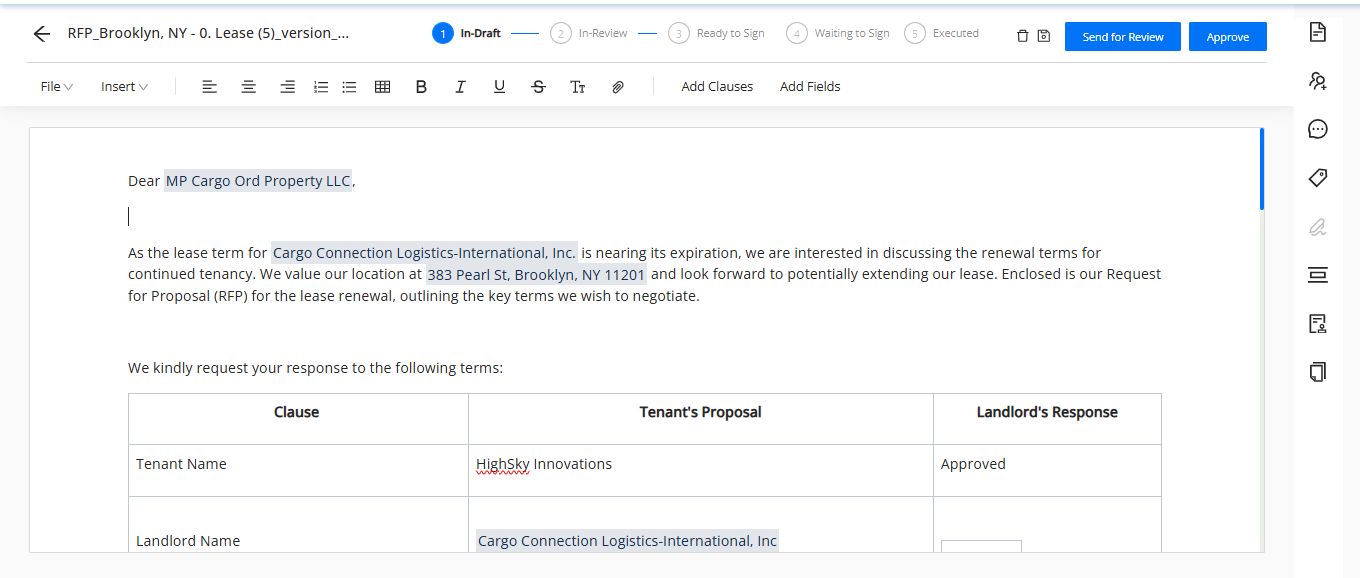This screenshot has height=578, width=1360.
Task: Select the In-Draft workflow step
Action: tap(467, 33)
